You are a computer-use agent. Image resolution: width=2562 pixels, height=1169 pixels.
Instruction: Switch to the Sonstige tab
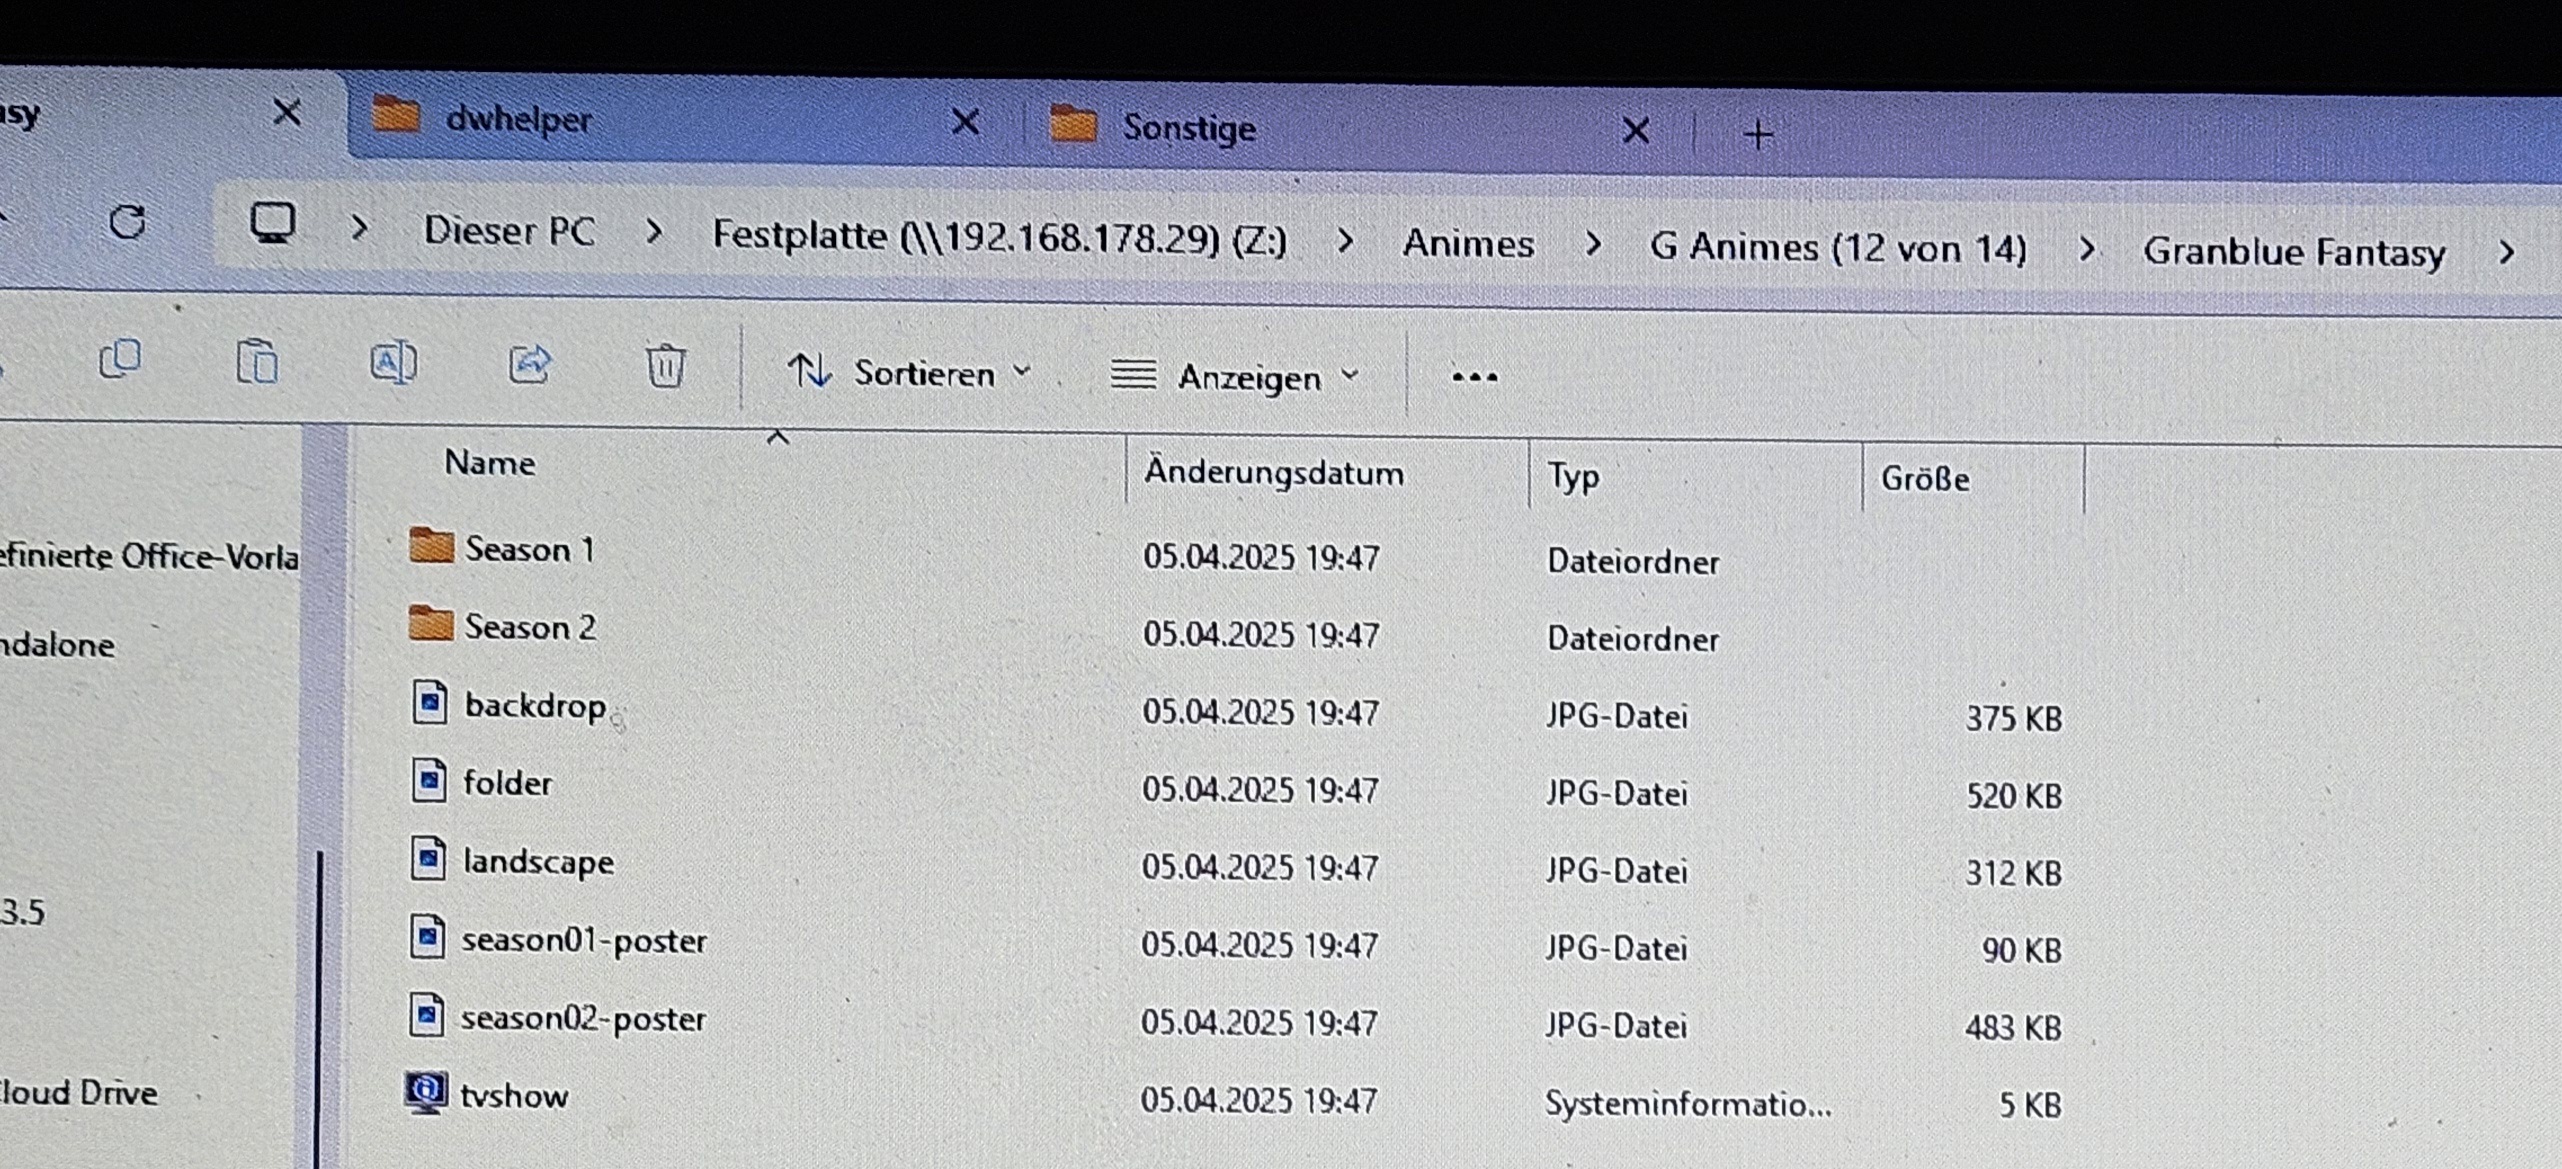click(1188, 128)
